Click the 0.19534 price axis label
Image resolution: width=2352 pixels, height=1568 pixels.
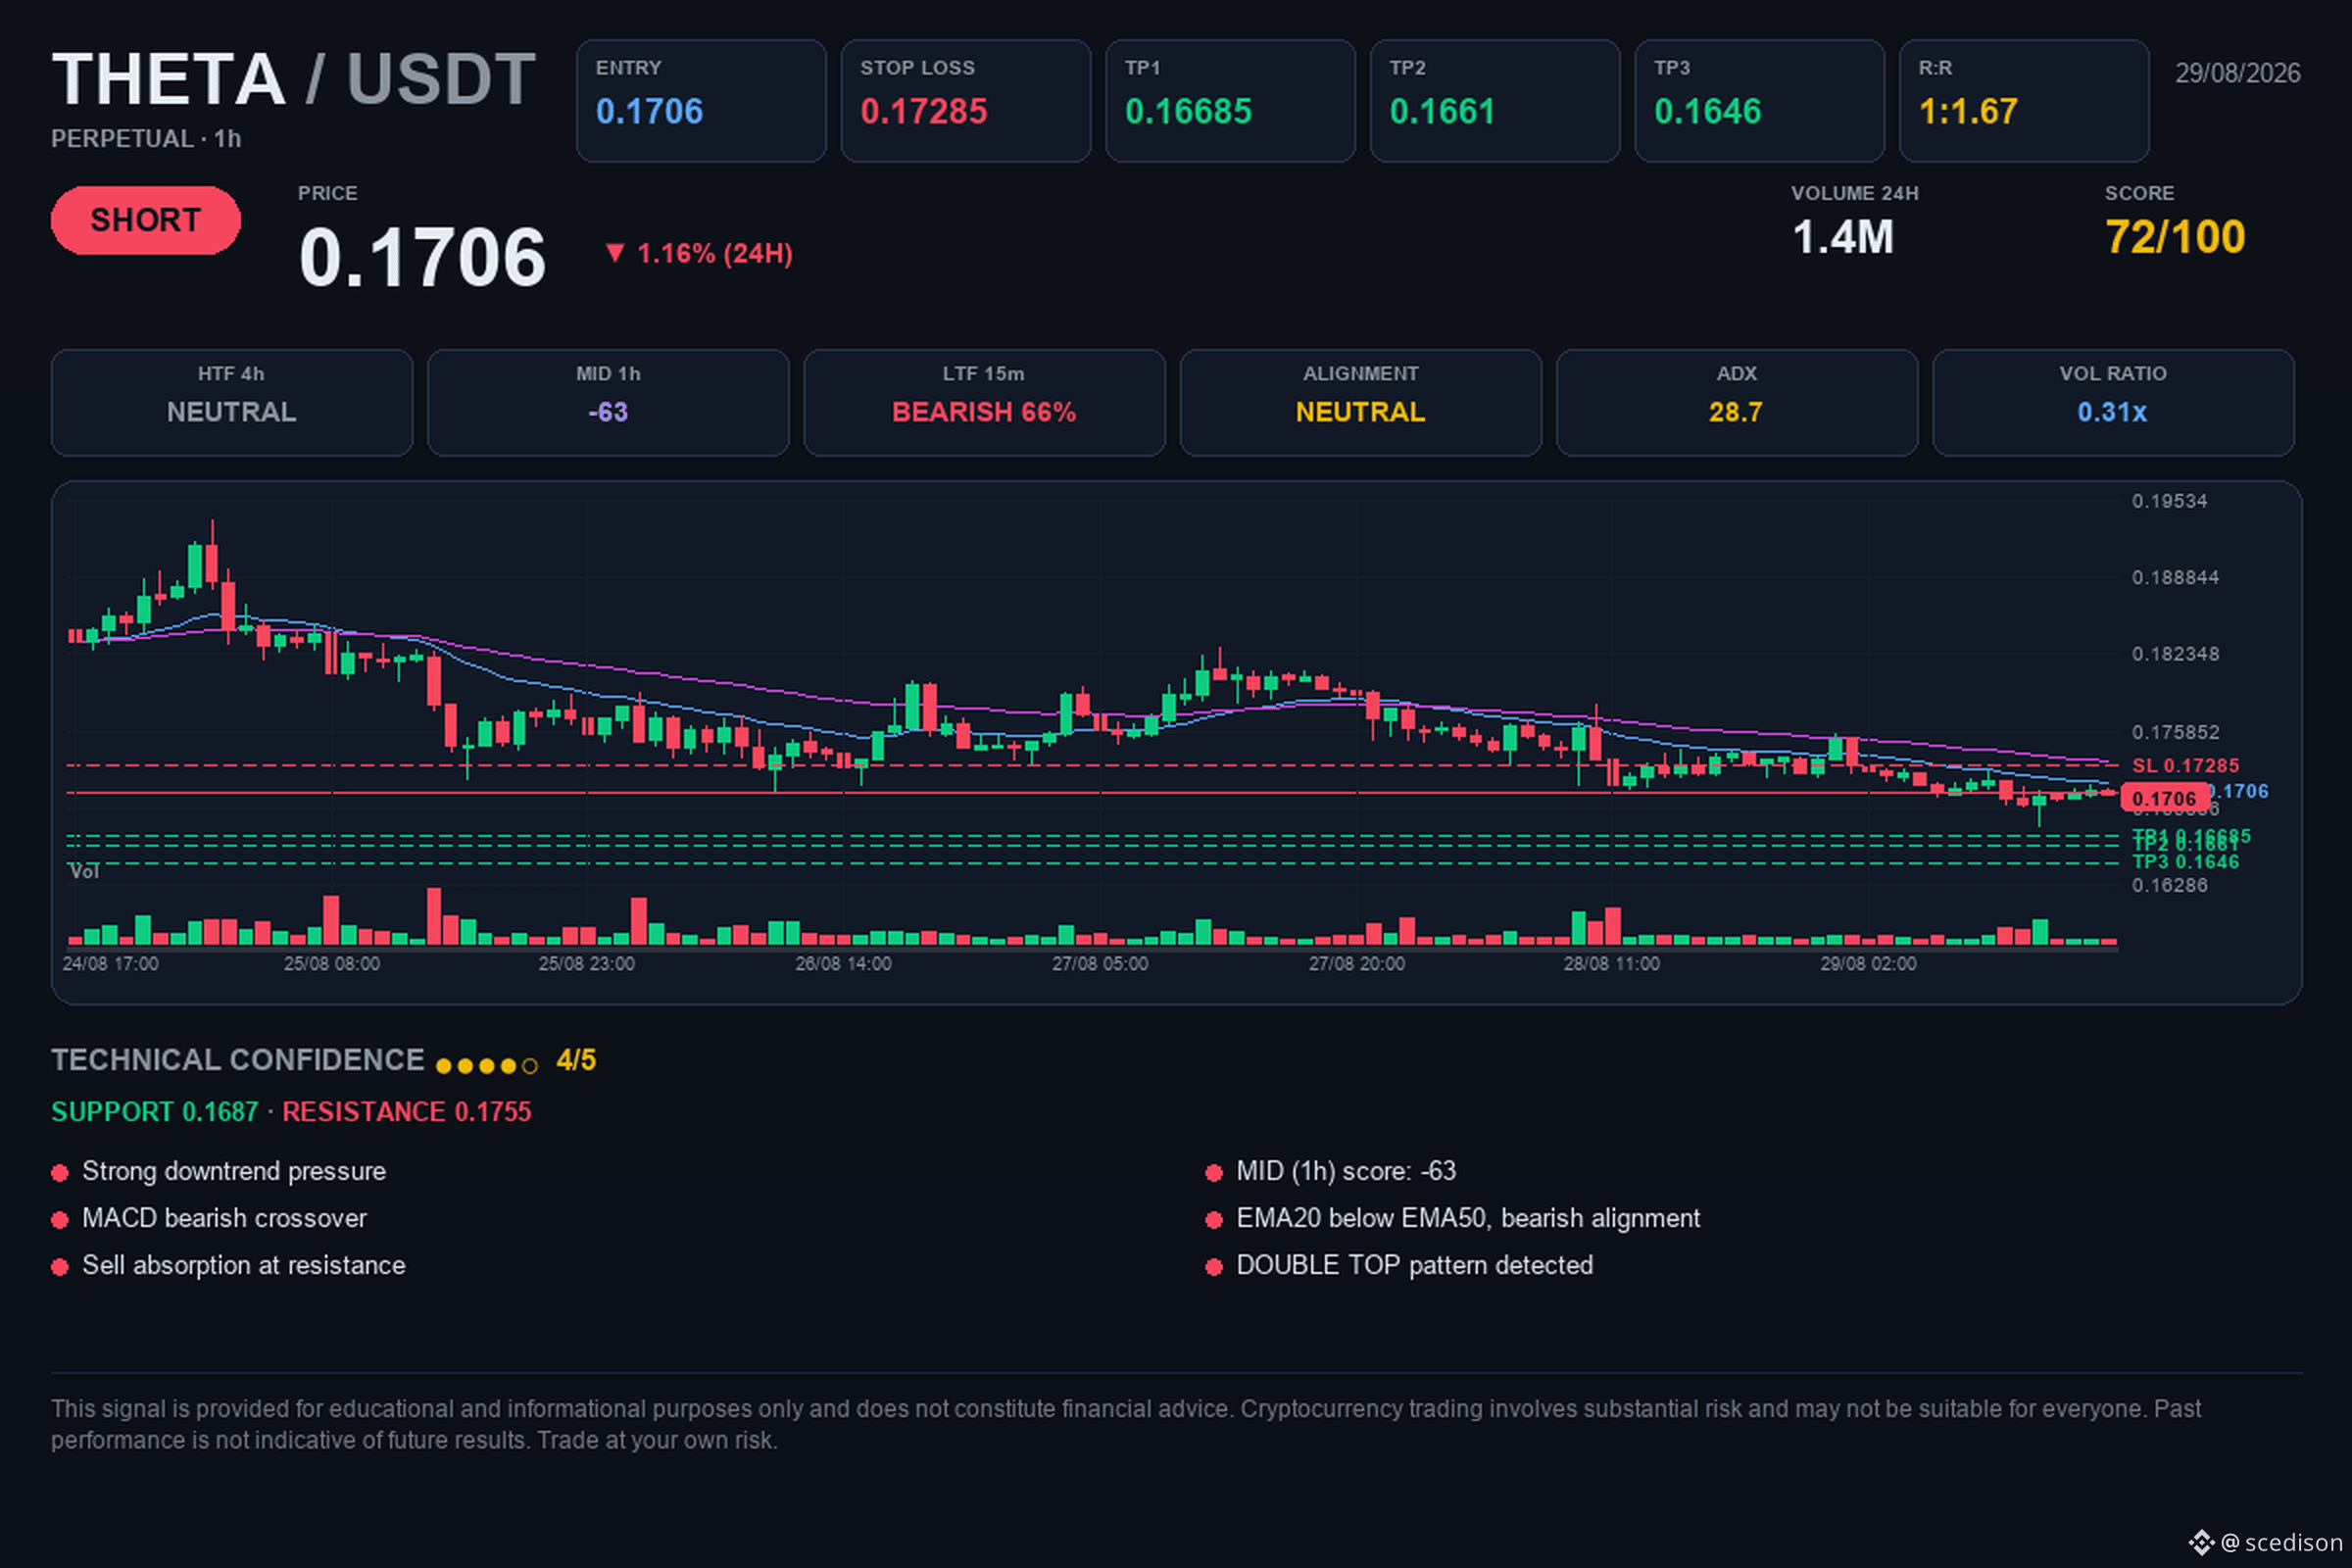click(2169, 501)
